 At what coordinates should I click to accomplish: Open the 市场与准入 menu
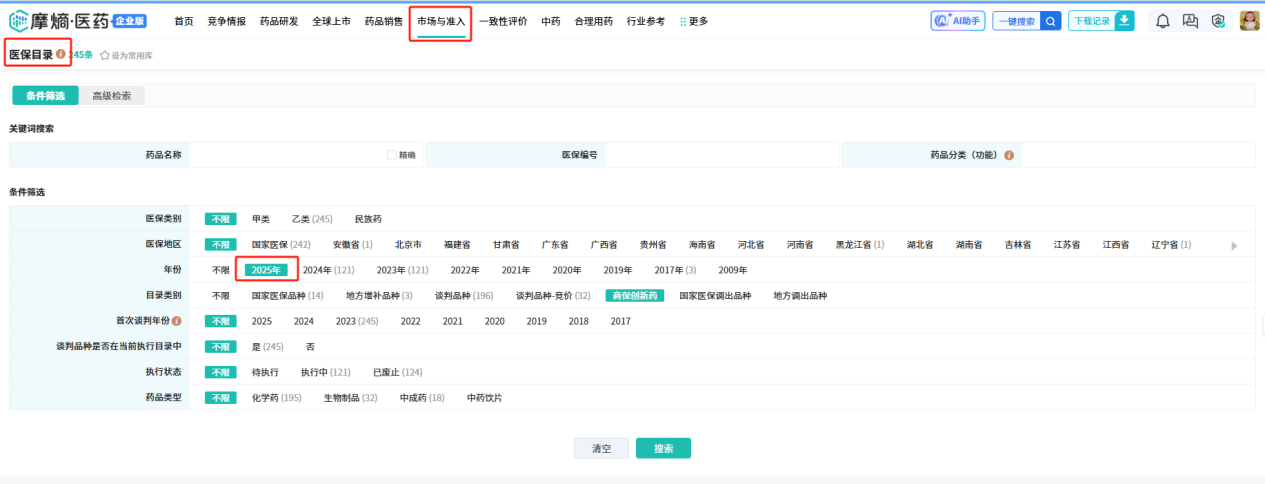click(x=441, y=21)
